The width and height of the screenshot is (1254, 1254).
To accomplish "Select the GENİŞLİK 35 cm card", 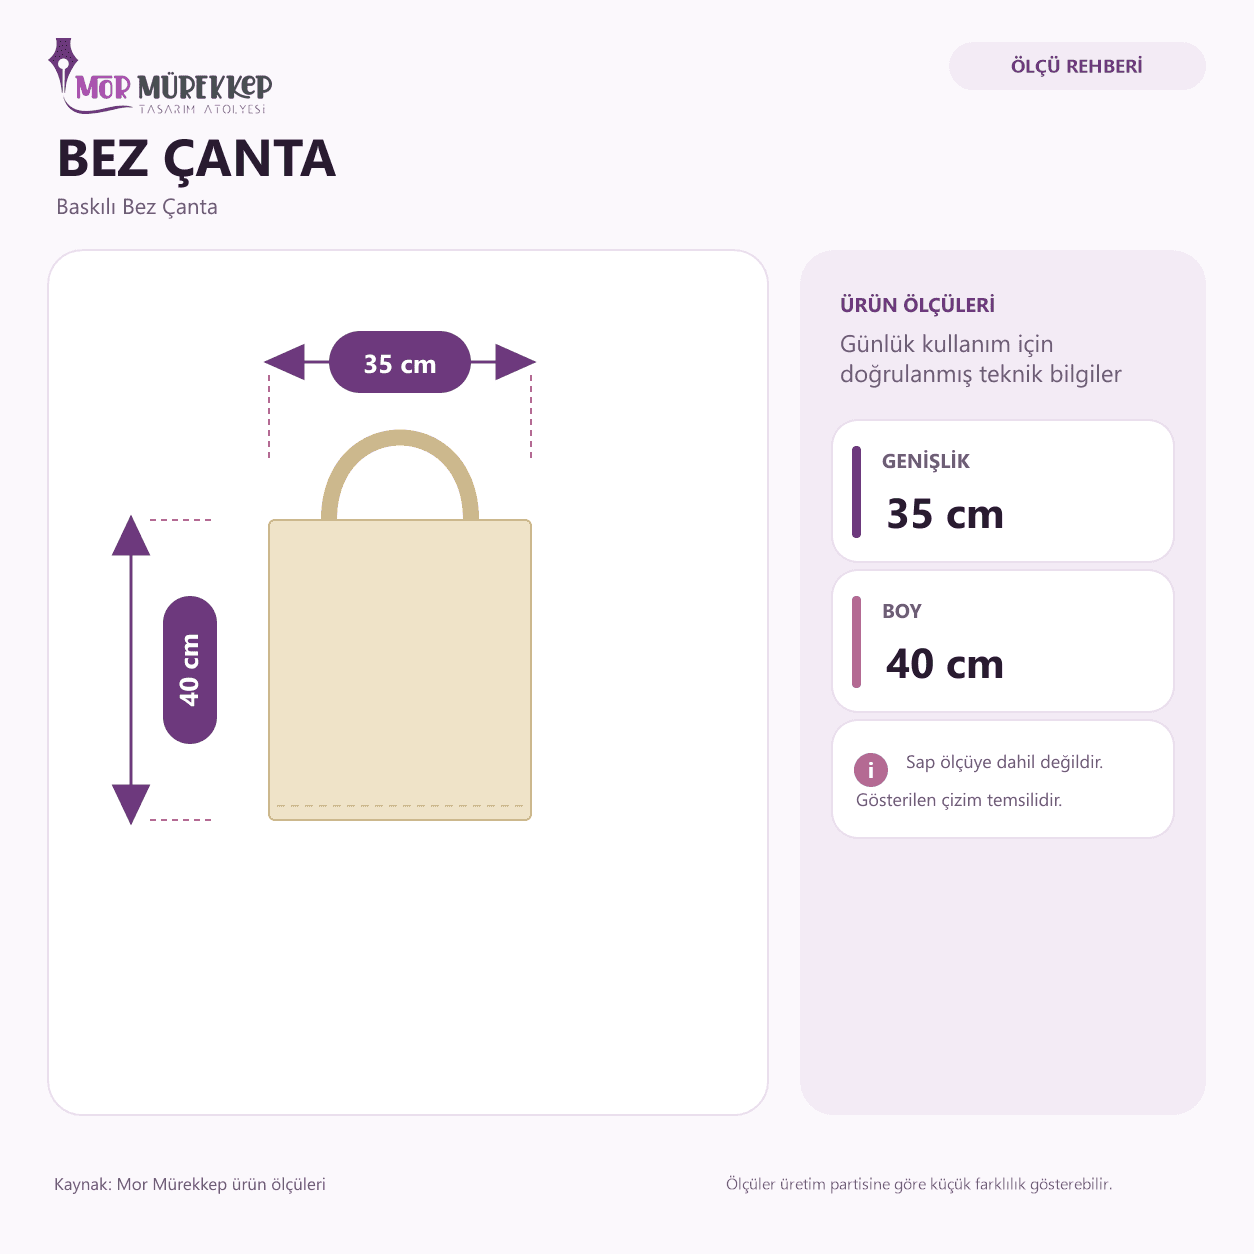I will pos(1003,491).
